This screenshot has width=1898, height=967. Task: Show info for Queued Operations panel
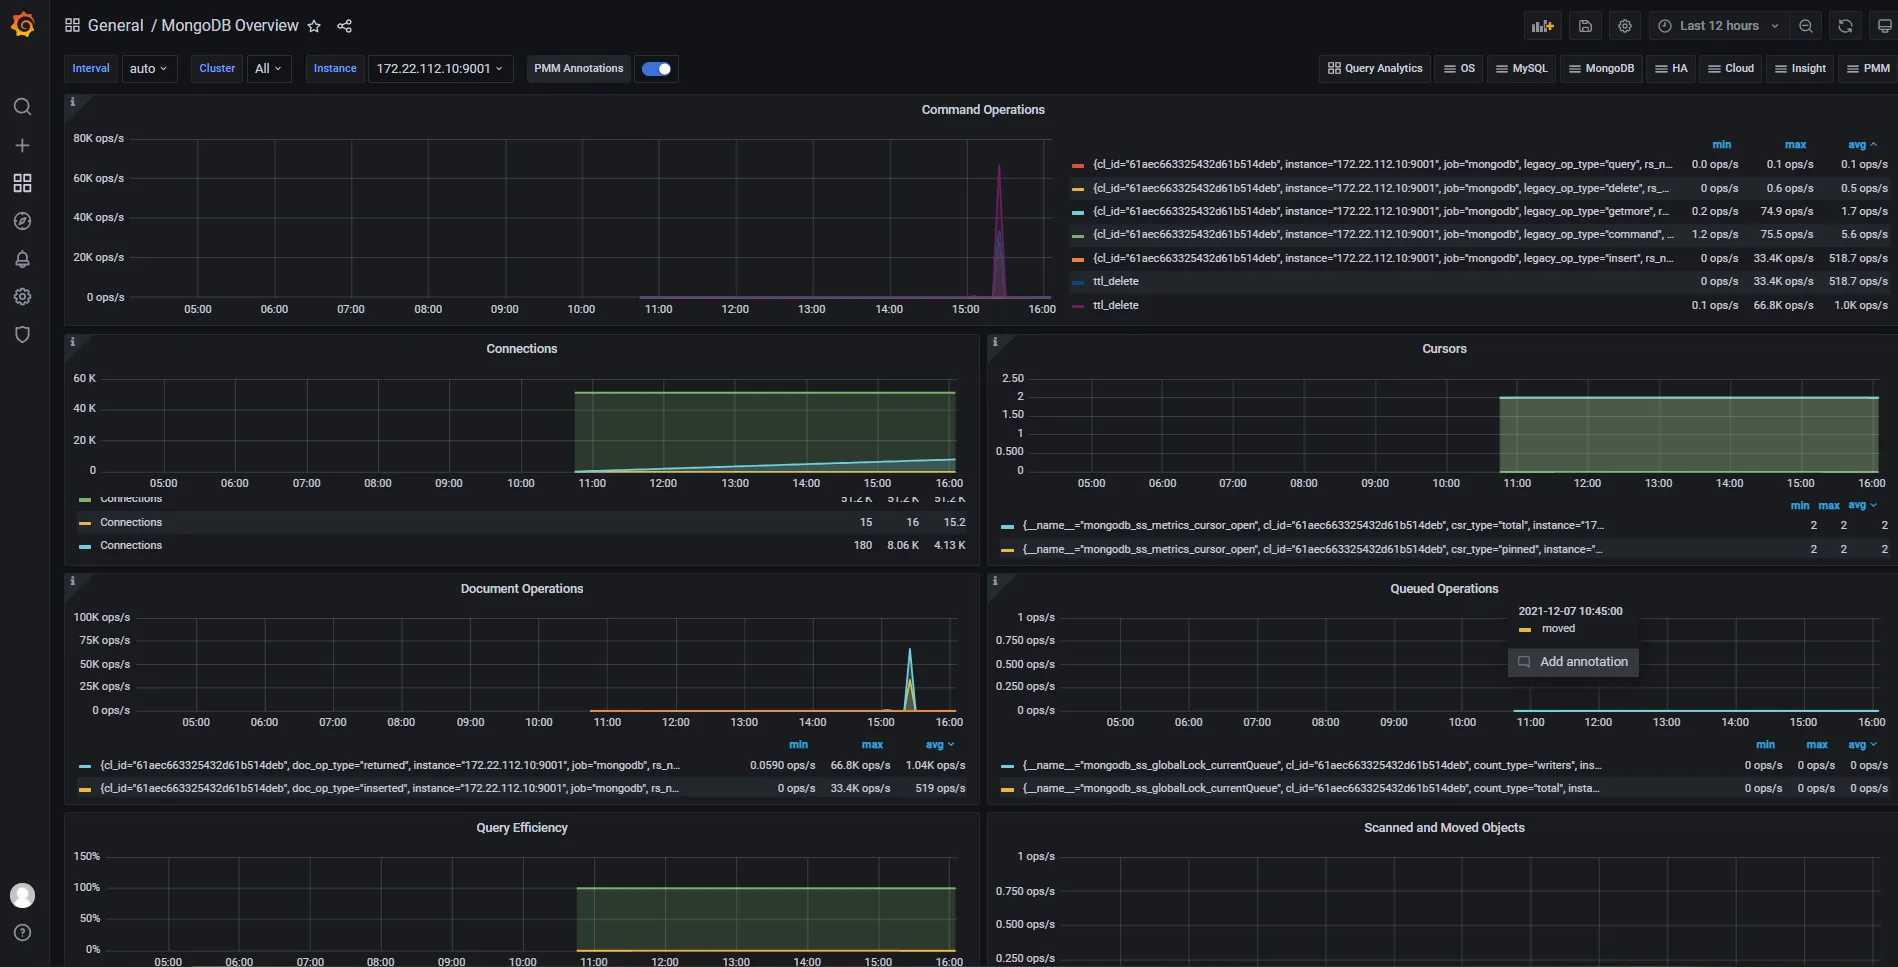[995, 581]
